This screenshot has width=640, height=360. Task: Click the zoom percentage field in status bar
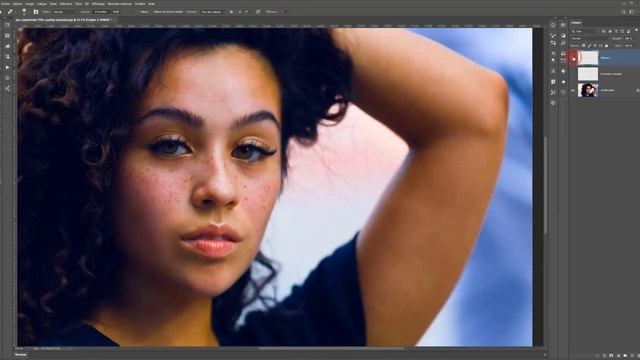[x=19, y=349]
